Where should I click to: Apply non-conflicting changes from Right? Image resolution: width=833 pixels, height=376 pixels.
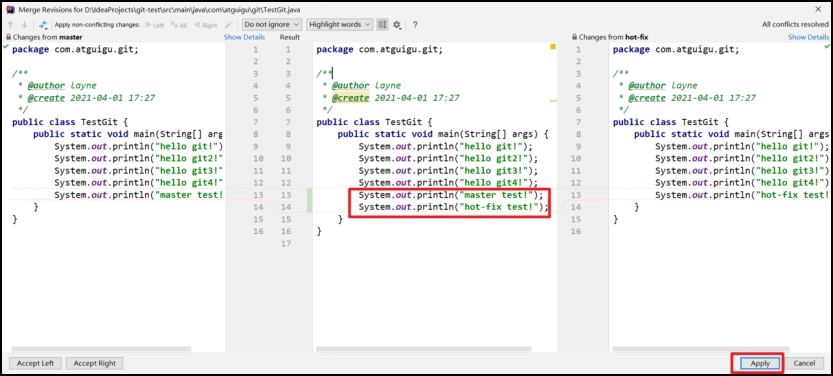pyautogui.click(x=206, y=25)
